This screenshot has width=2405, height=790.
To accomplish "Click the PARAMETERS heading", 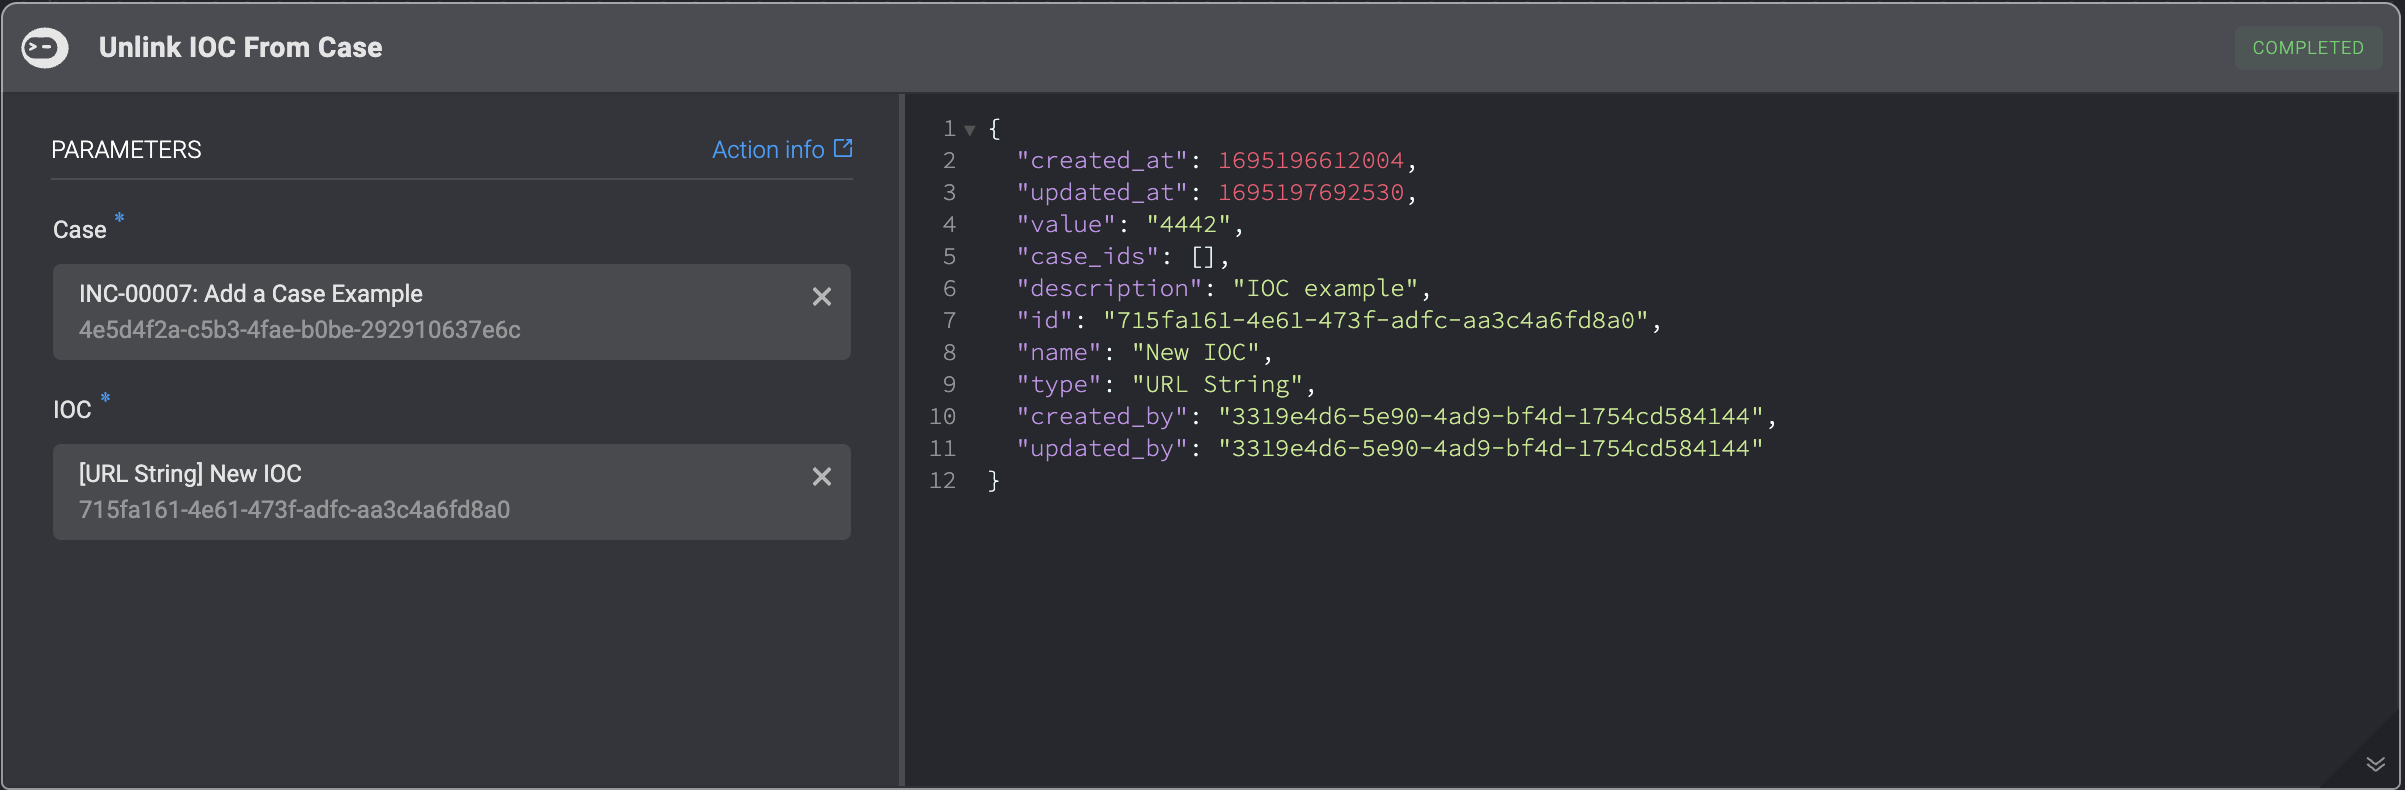I will click(126, 150).
